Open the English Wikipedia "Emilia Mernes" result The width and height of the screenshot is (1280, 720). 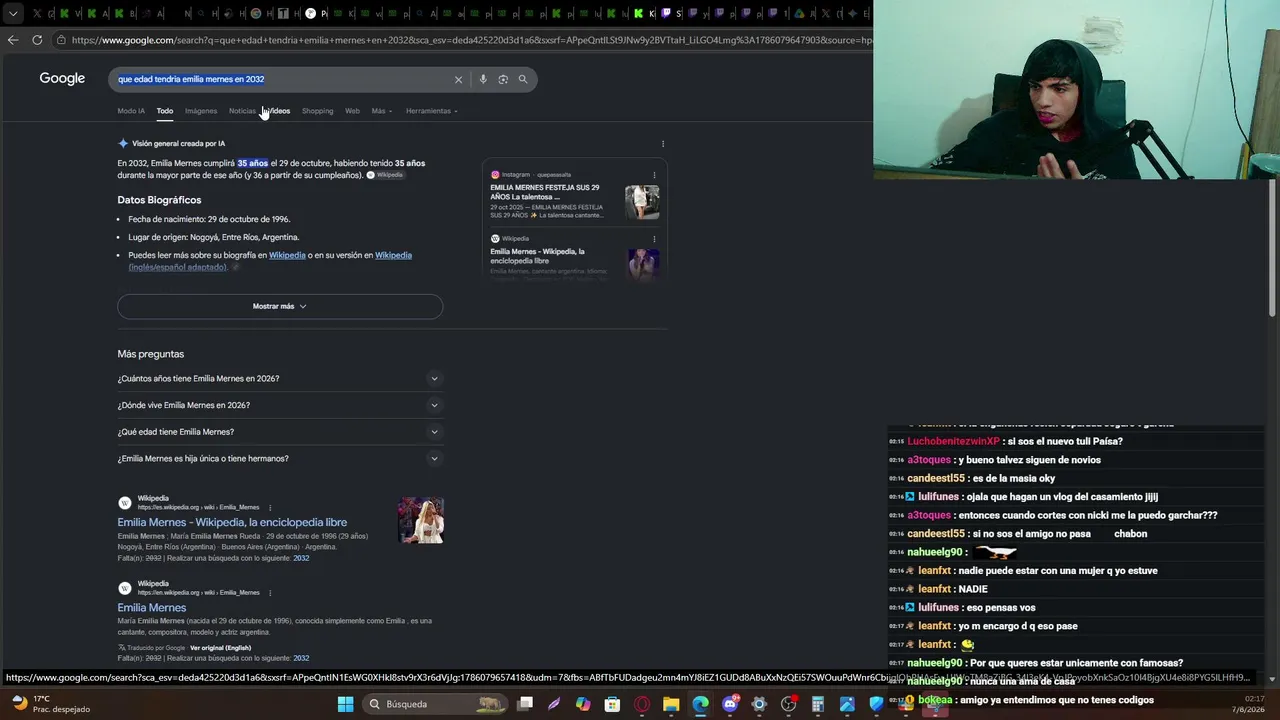[152, 607]
